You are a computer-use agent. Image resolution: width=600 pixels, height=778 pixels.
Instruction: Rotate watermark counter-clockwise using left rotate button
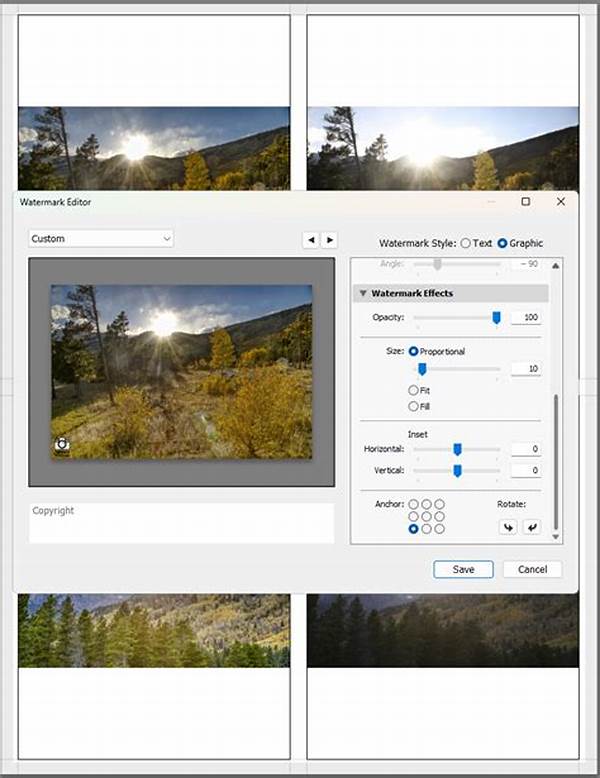508,527
